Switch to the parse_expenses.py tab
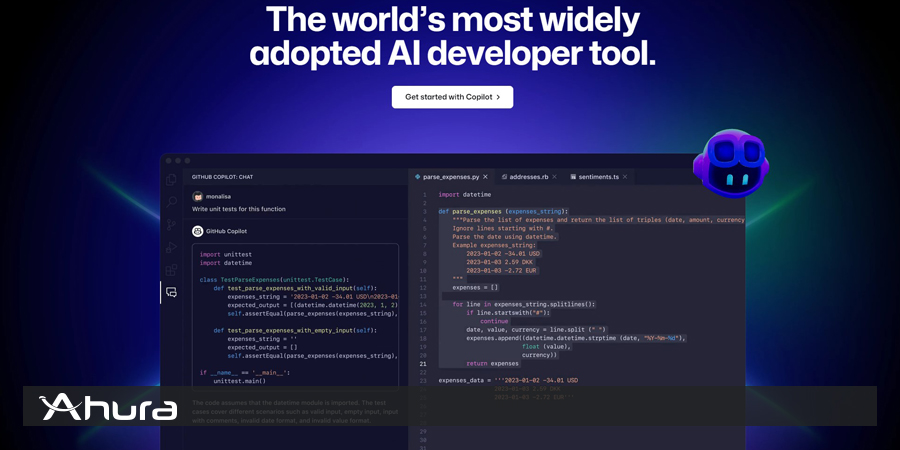The height and width of the screenshot is (450, 900). click(x=451, y=177)
